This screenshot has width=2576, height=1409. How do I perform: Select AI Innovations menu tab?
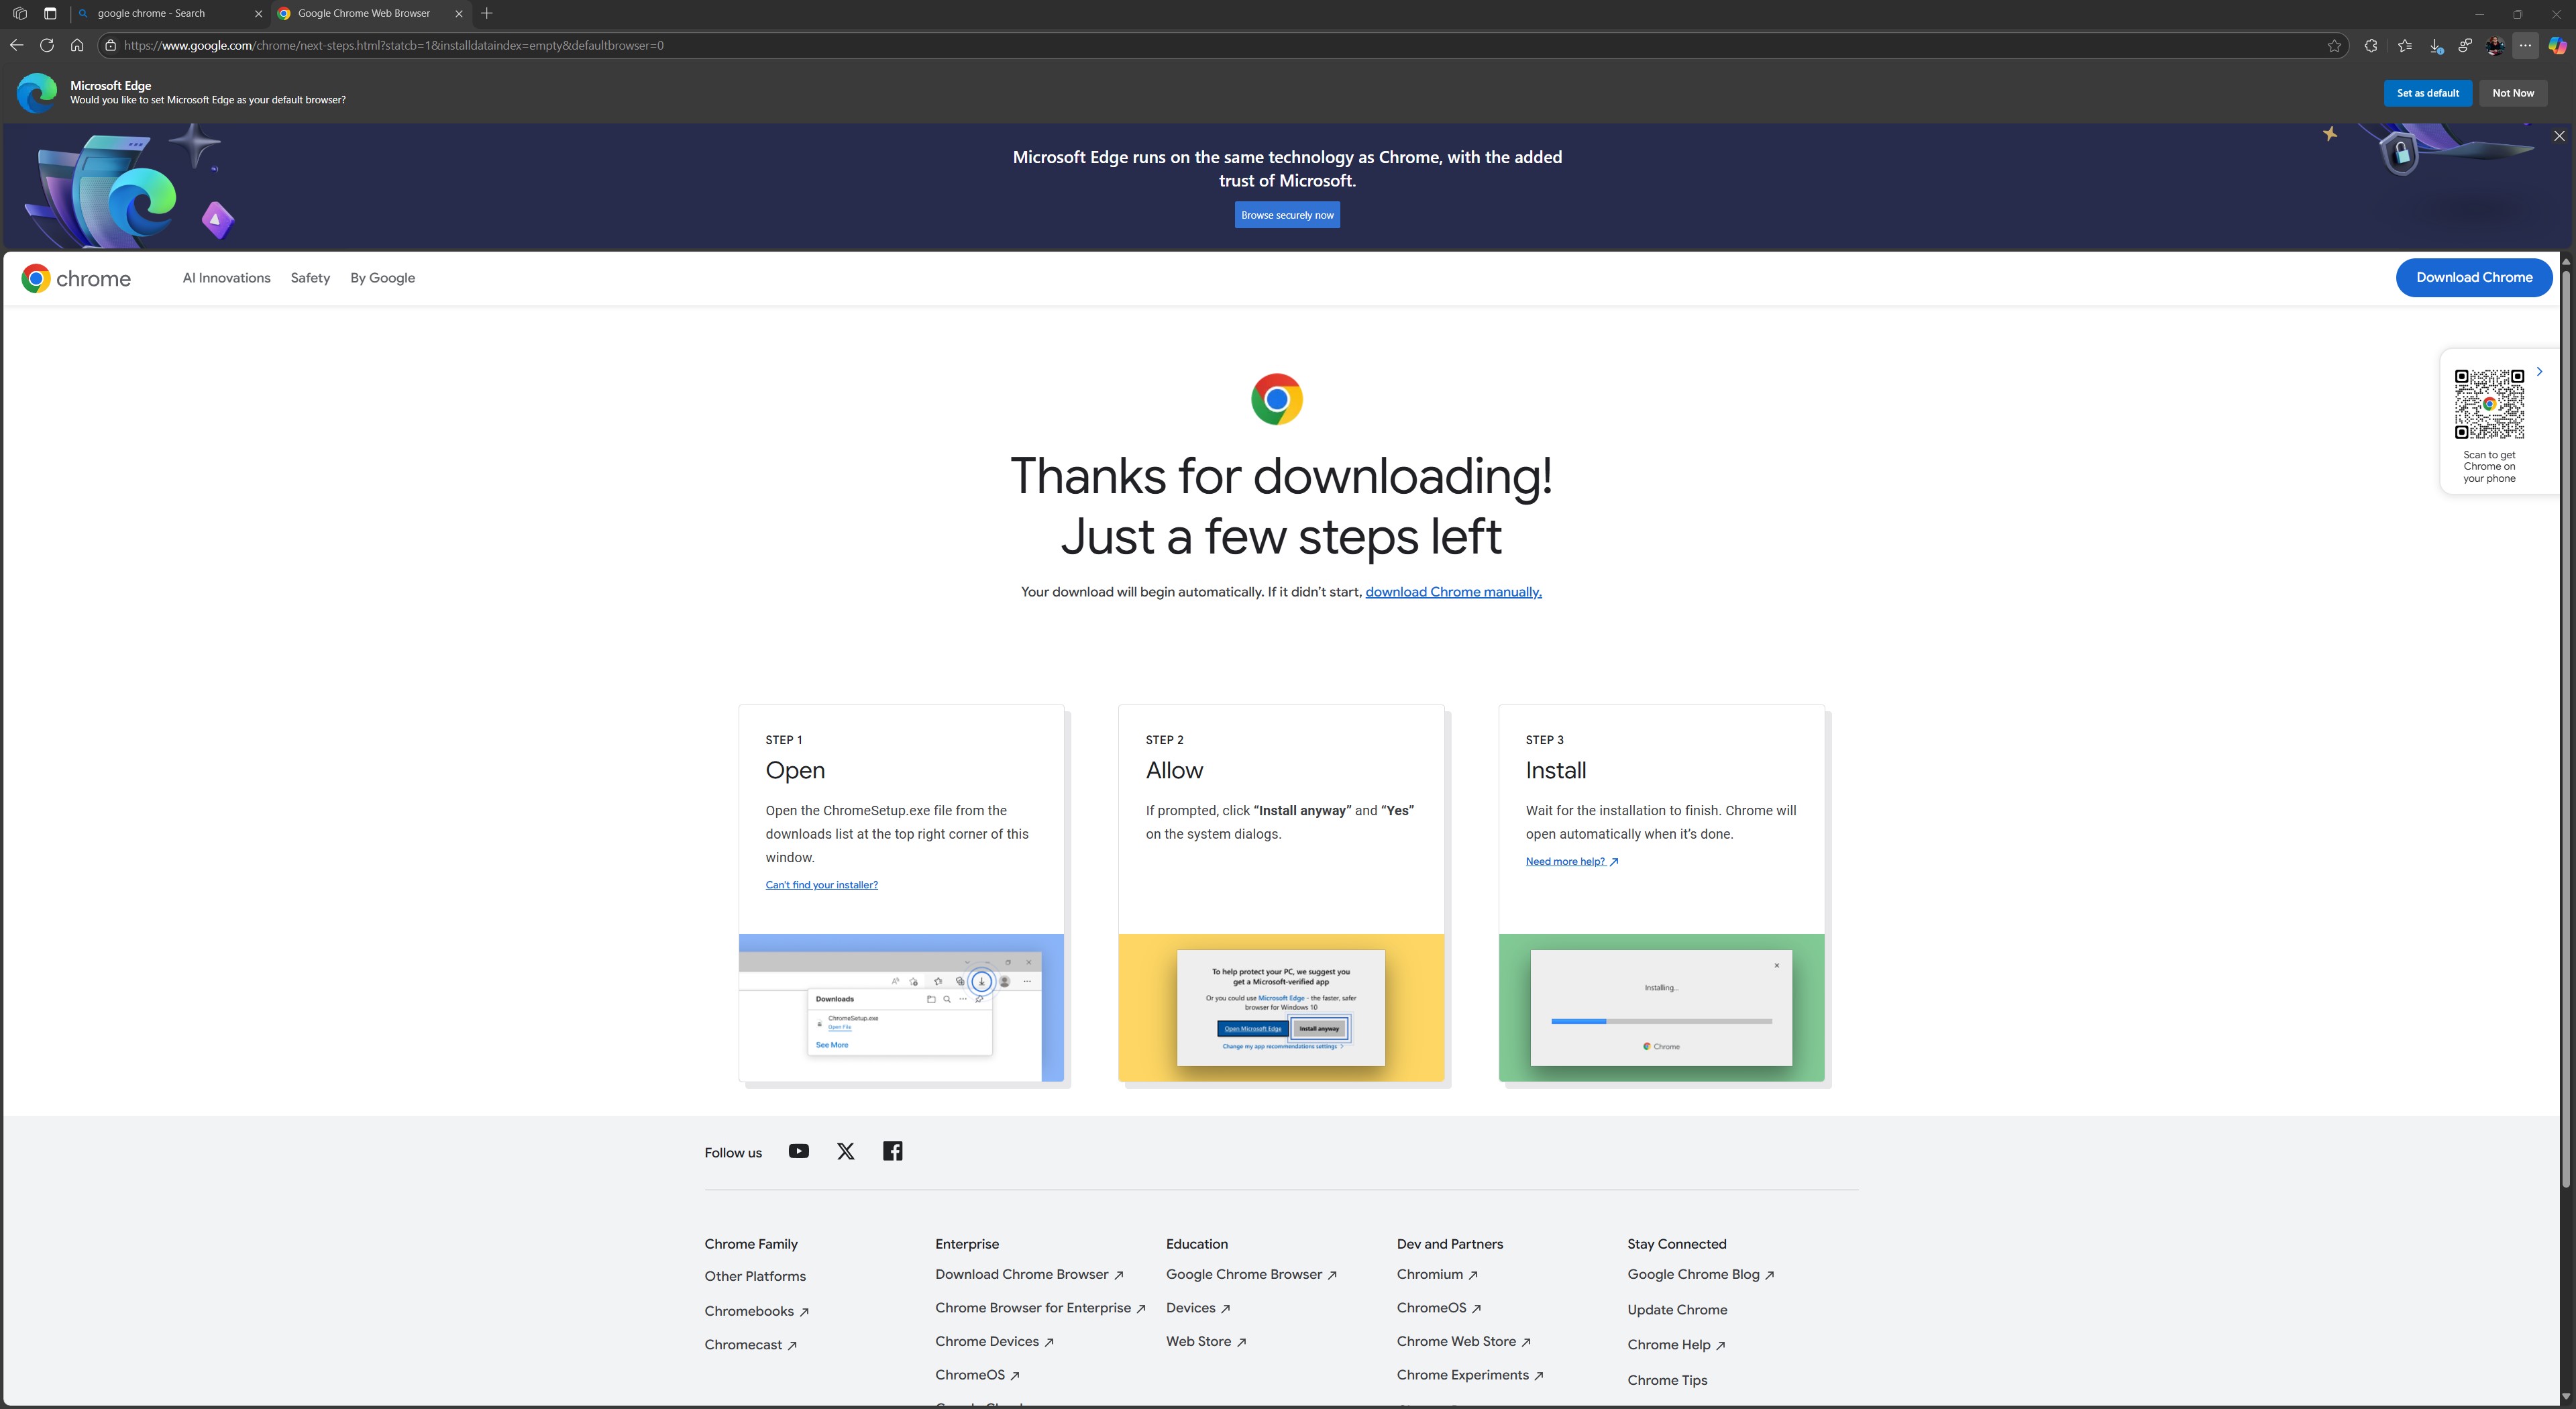(225, 278)
